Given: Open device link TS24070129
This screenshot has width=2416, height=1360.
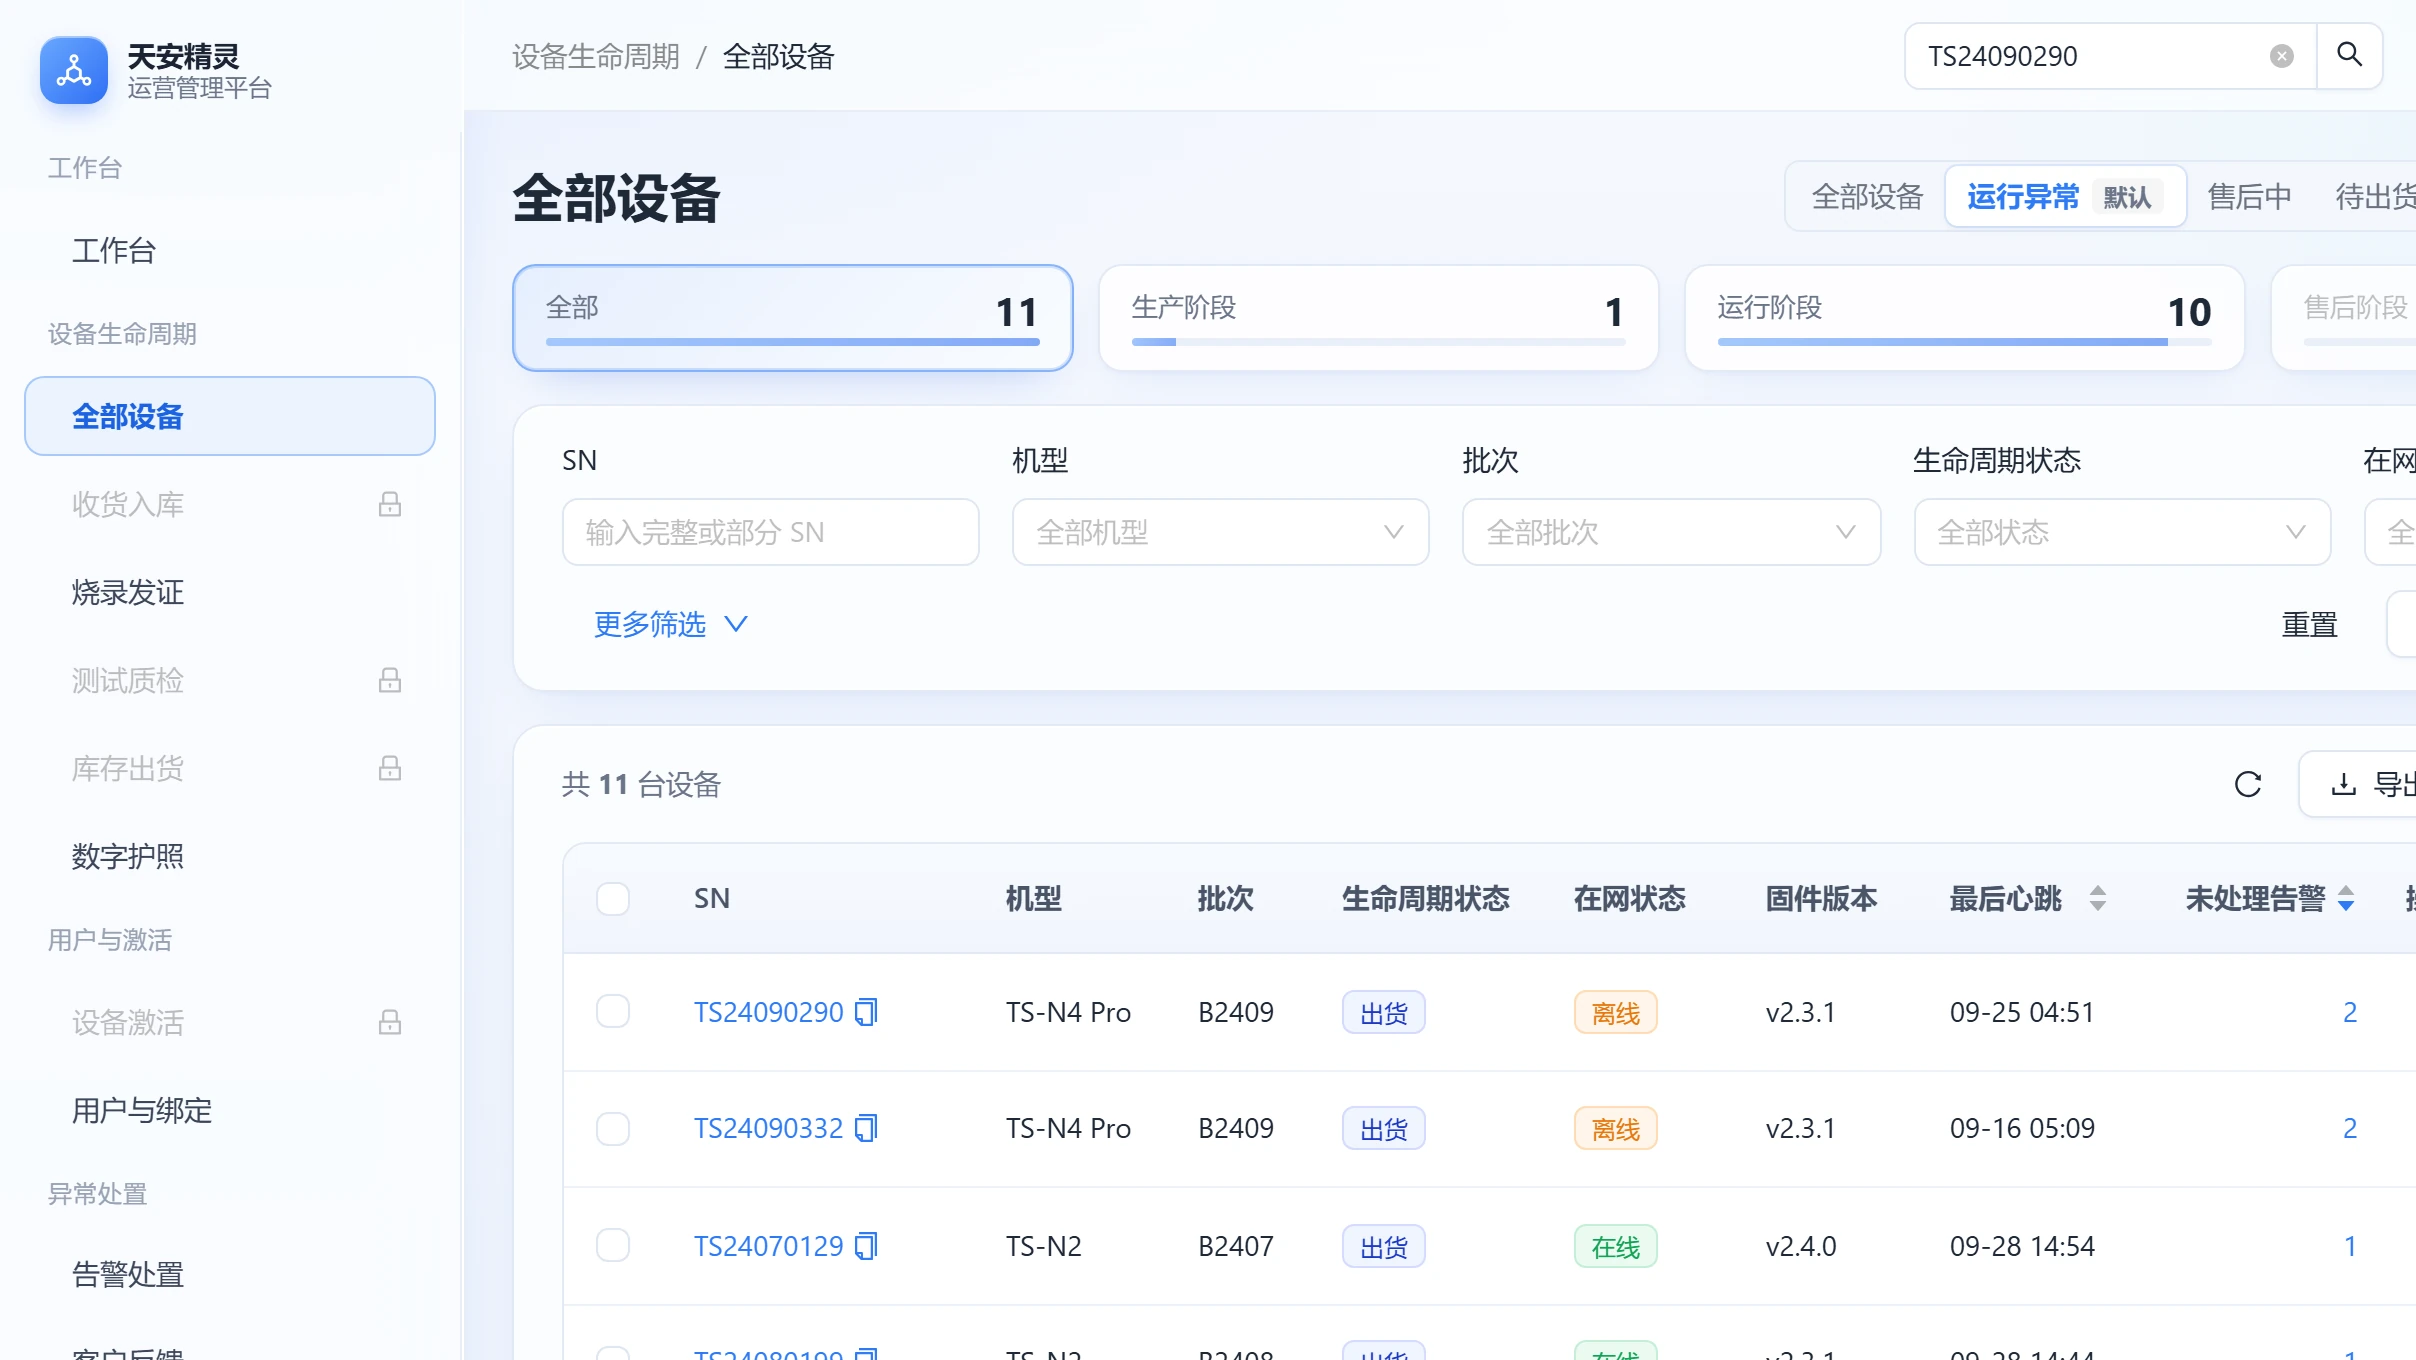Looking at the screenshot, I should (768, 1246).
